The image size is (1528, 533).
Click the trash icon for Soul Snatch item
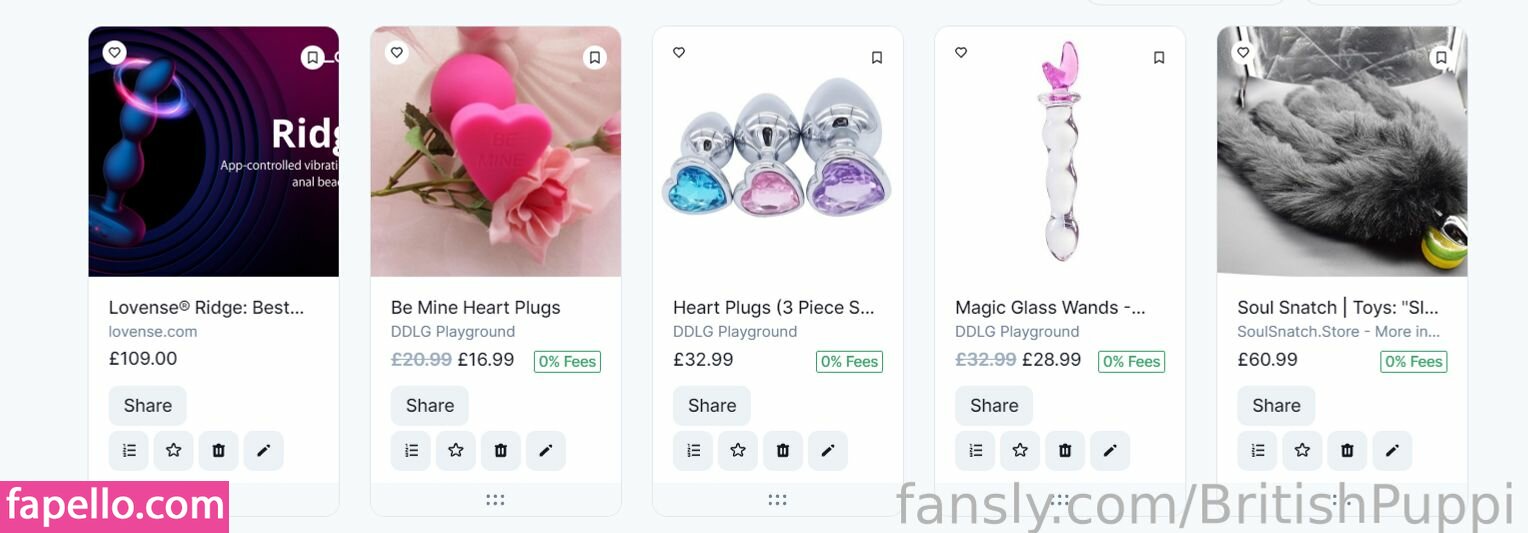click(x=1347, y=451)
